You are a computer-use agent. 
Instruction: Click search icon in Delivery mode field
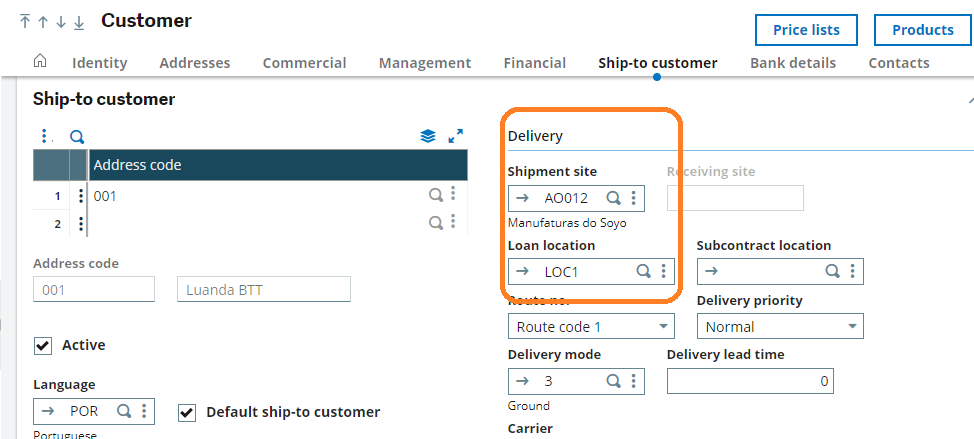(x=614, y=381)
